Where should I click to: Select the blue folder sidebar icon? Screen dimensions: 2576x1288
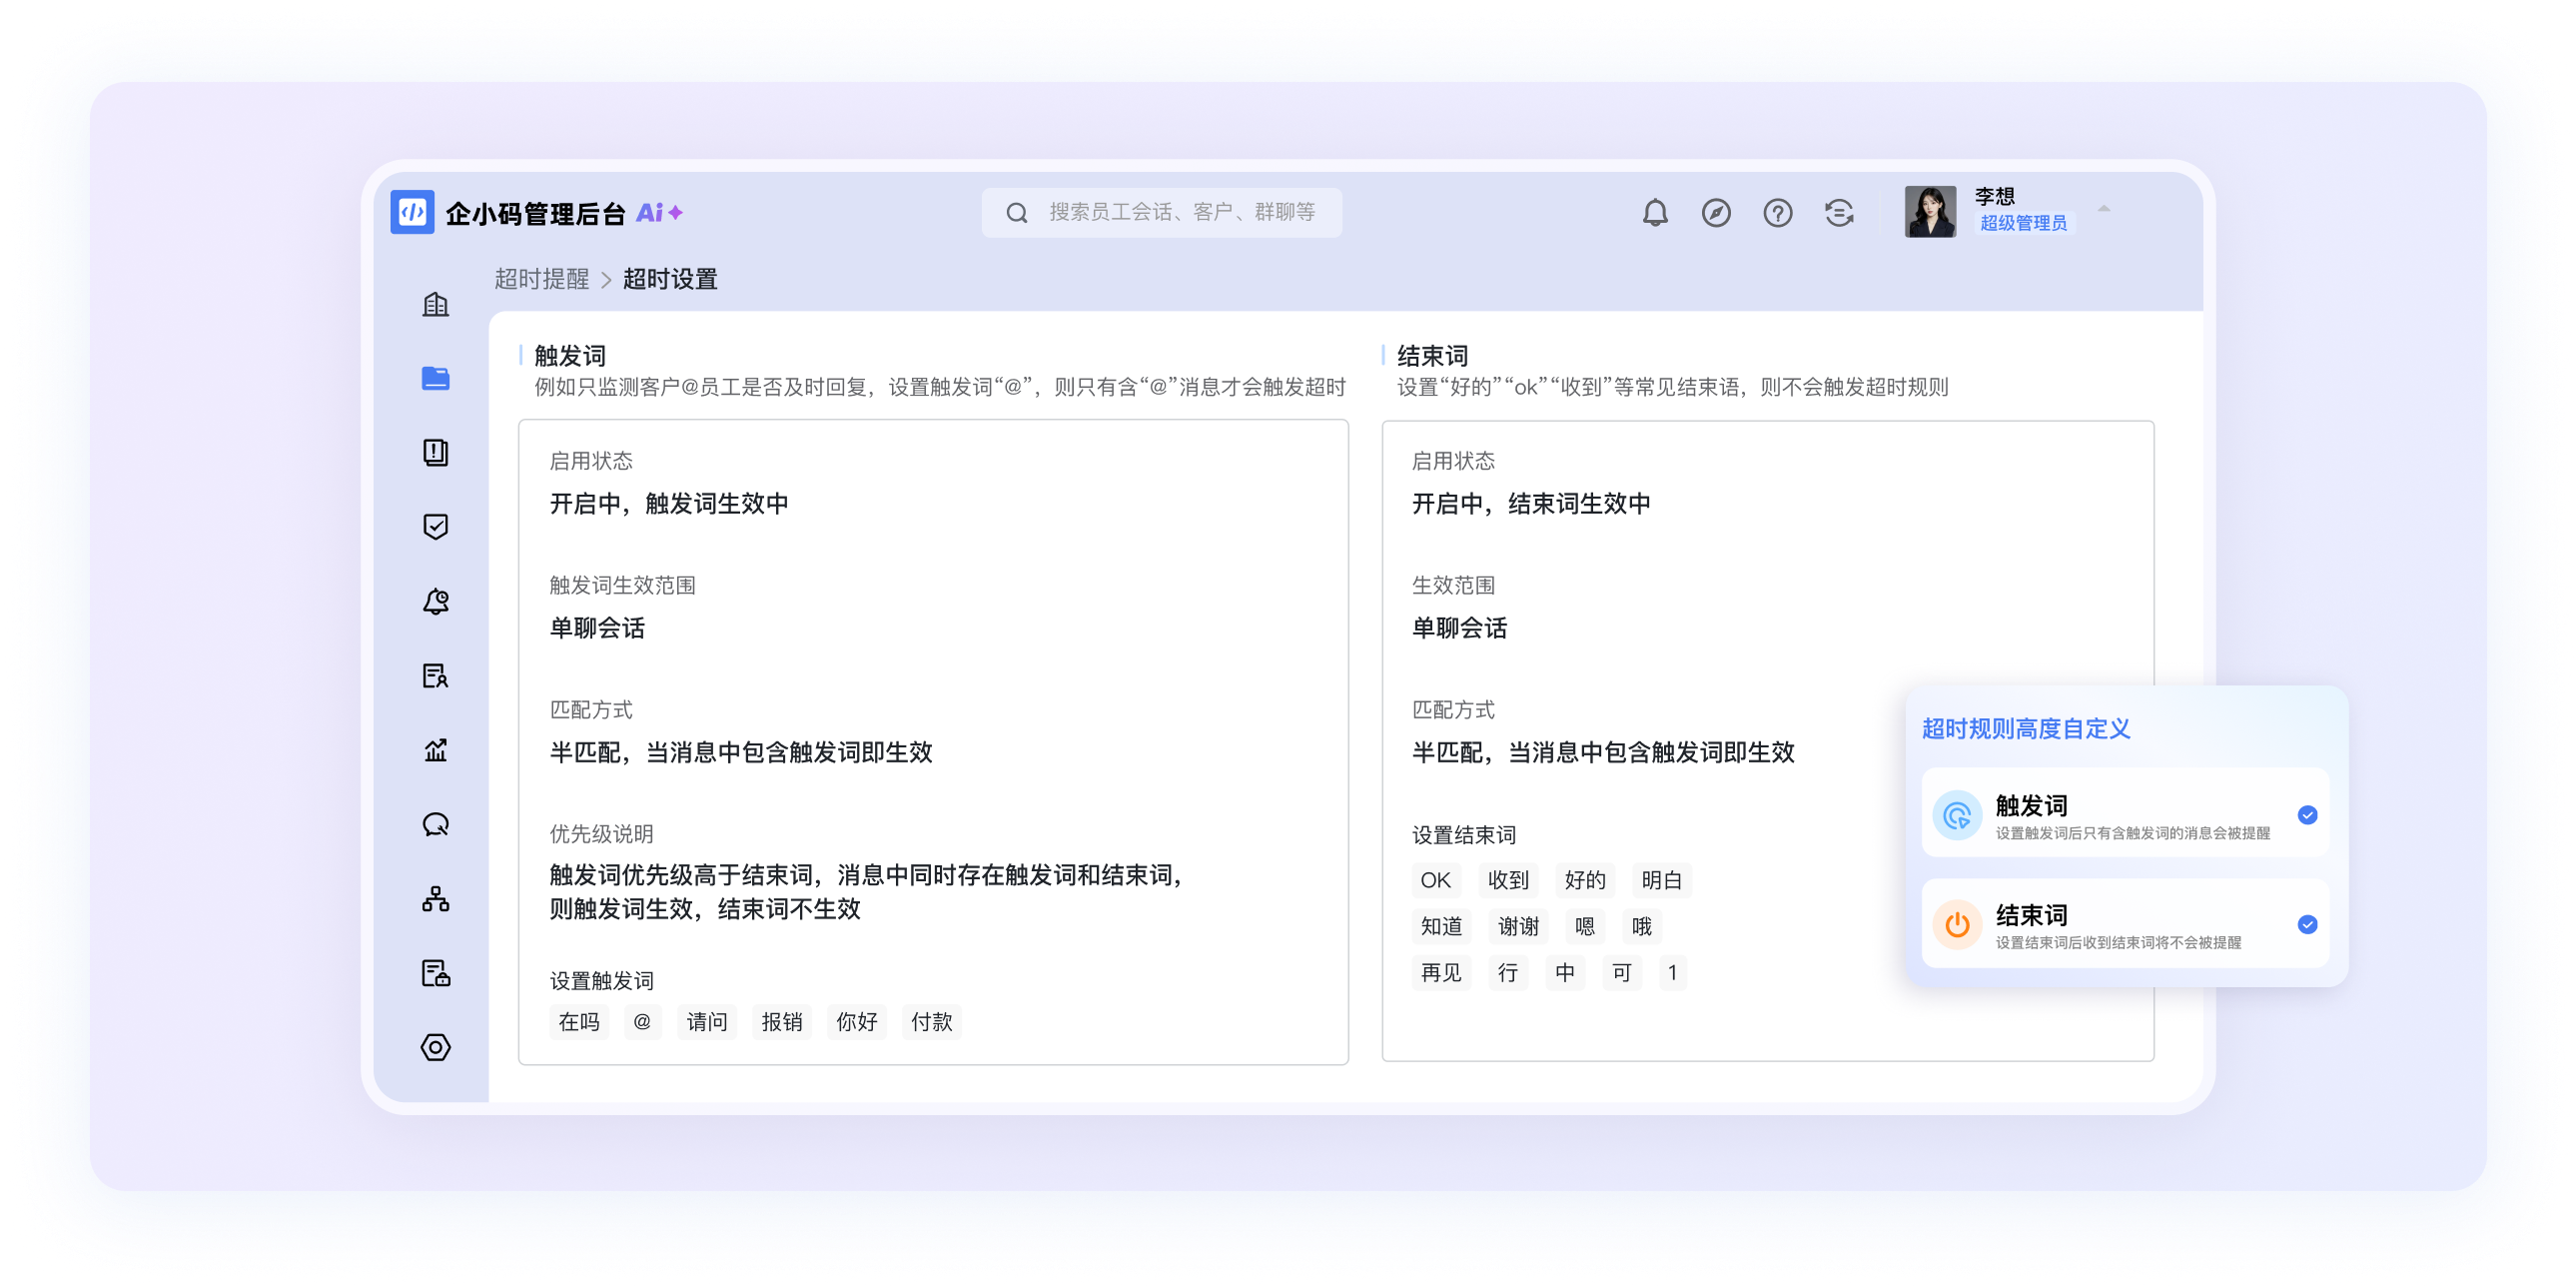(x=435, y=378)
